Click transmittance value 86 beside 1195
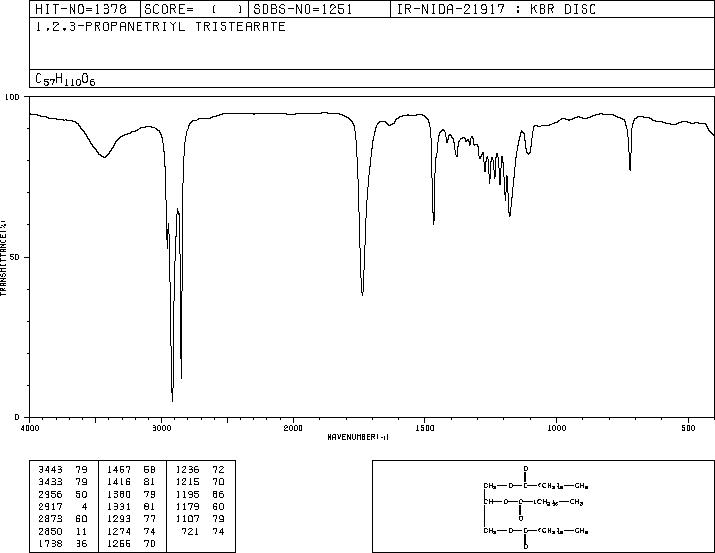The width and height of the screenshot is (715, 553). coord(218,494)
